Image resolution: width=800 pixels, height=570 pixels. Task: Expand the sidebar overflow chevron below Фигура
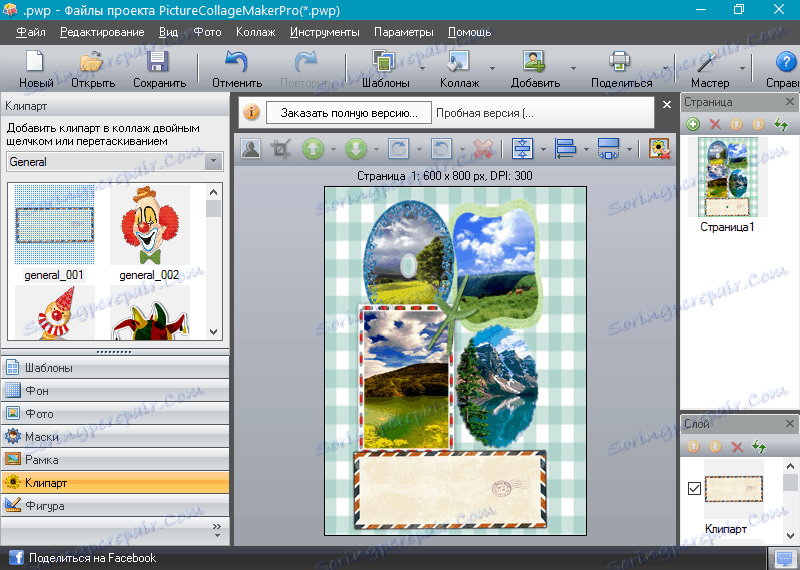217,530
